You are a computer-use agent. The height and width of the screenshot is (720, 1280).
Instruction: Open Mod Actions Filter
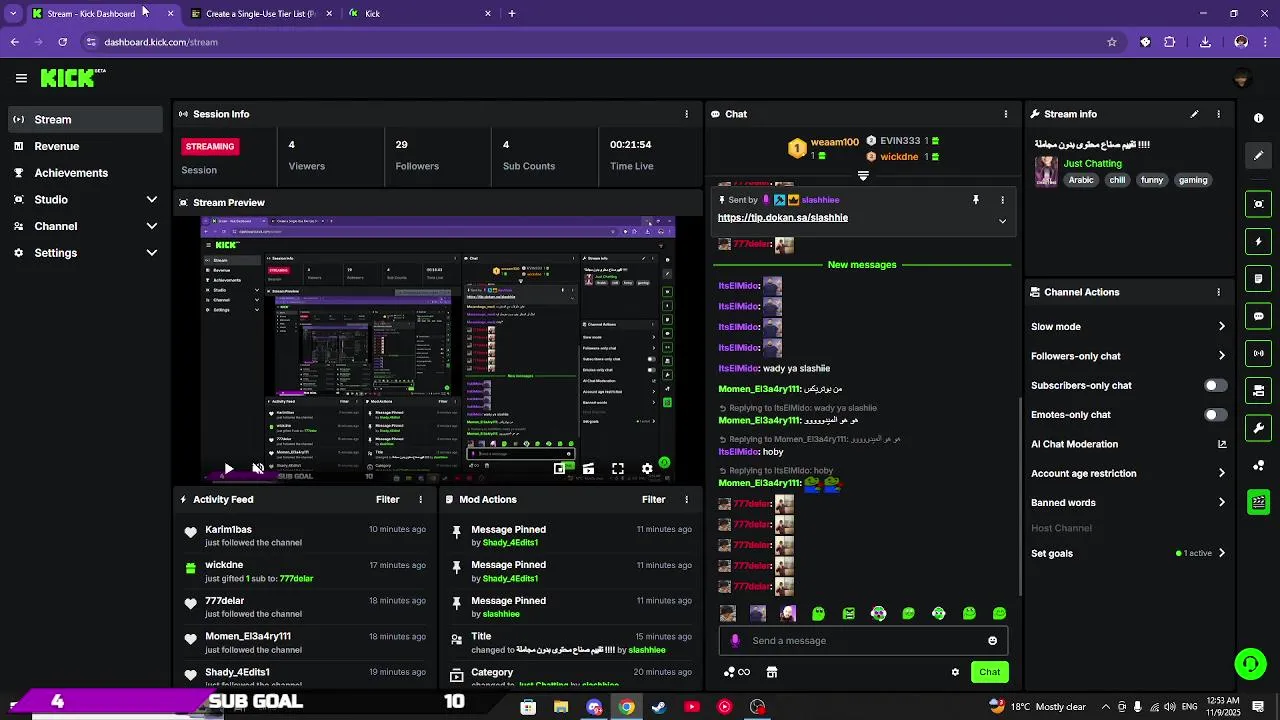[x=653, y=499]
